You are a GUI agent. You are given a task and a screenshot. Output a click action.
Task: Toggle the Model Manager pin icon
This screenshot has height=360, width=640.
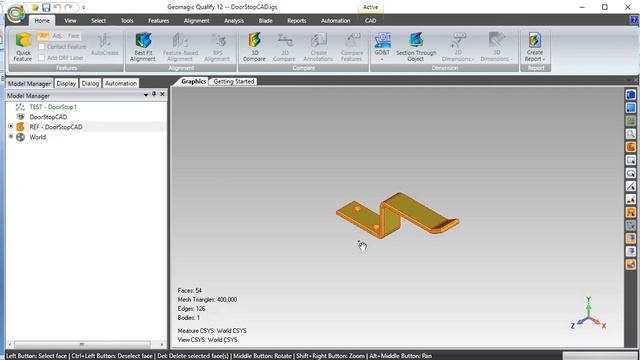154,94
